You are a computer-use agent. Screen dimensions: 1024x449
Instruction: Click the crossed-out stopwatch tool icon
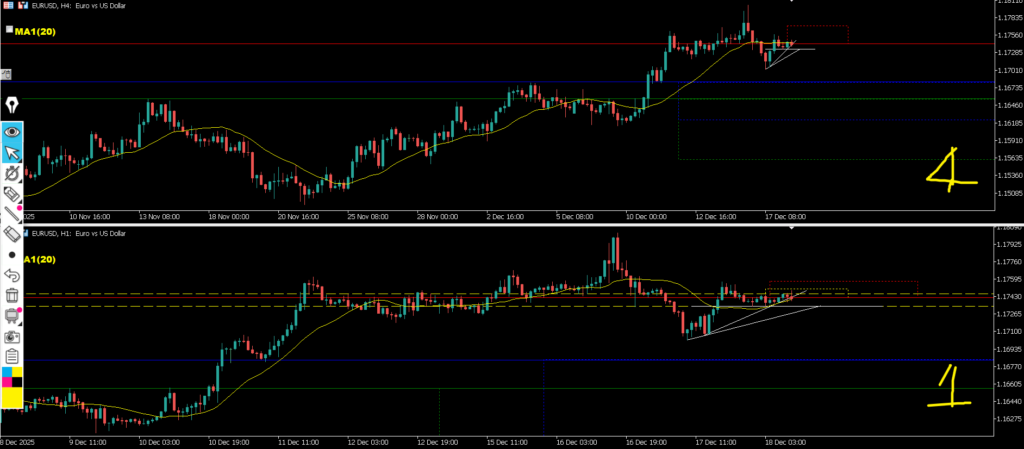(x=12, y=173)
